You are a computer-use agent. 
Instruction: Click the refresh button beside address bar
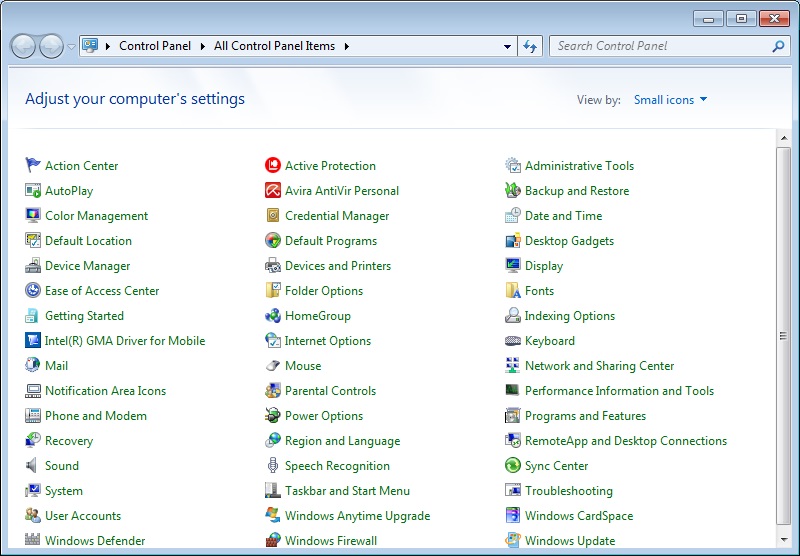pyautogui.click(x=530, y=46)
